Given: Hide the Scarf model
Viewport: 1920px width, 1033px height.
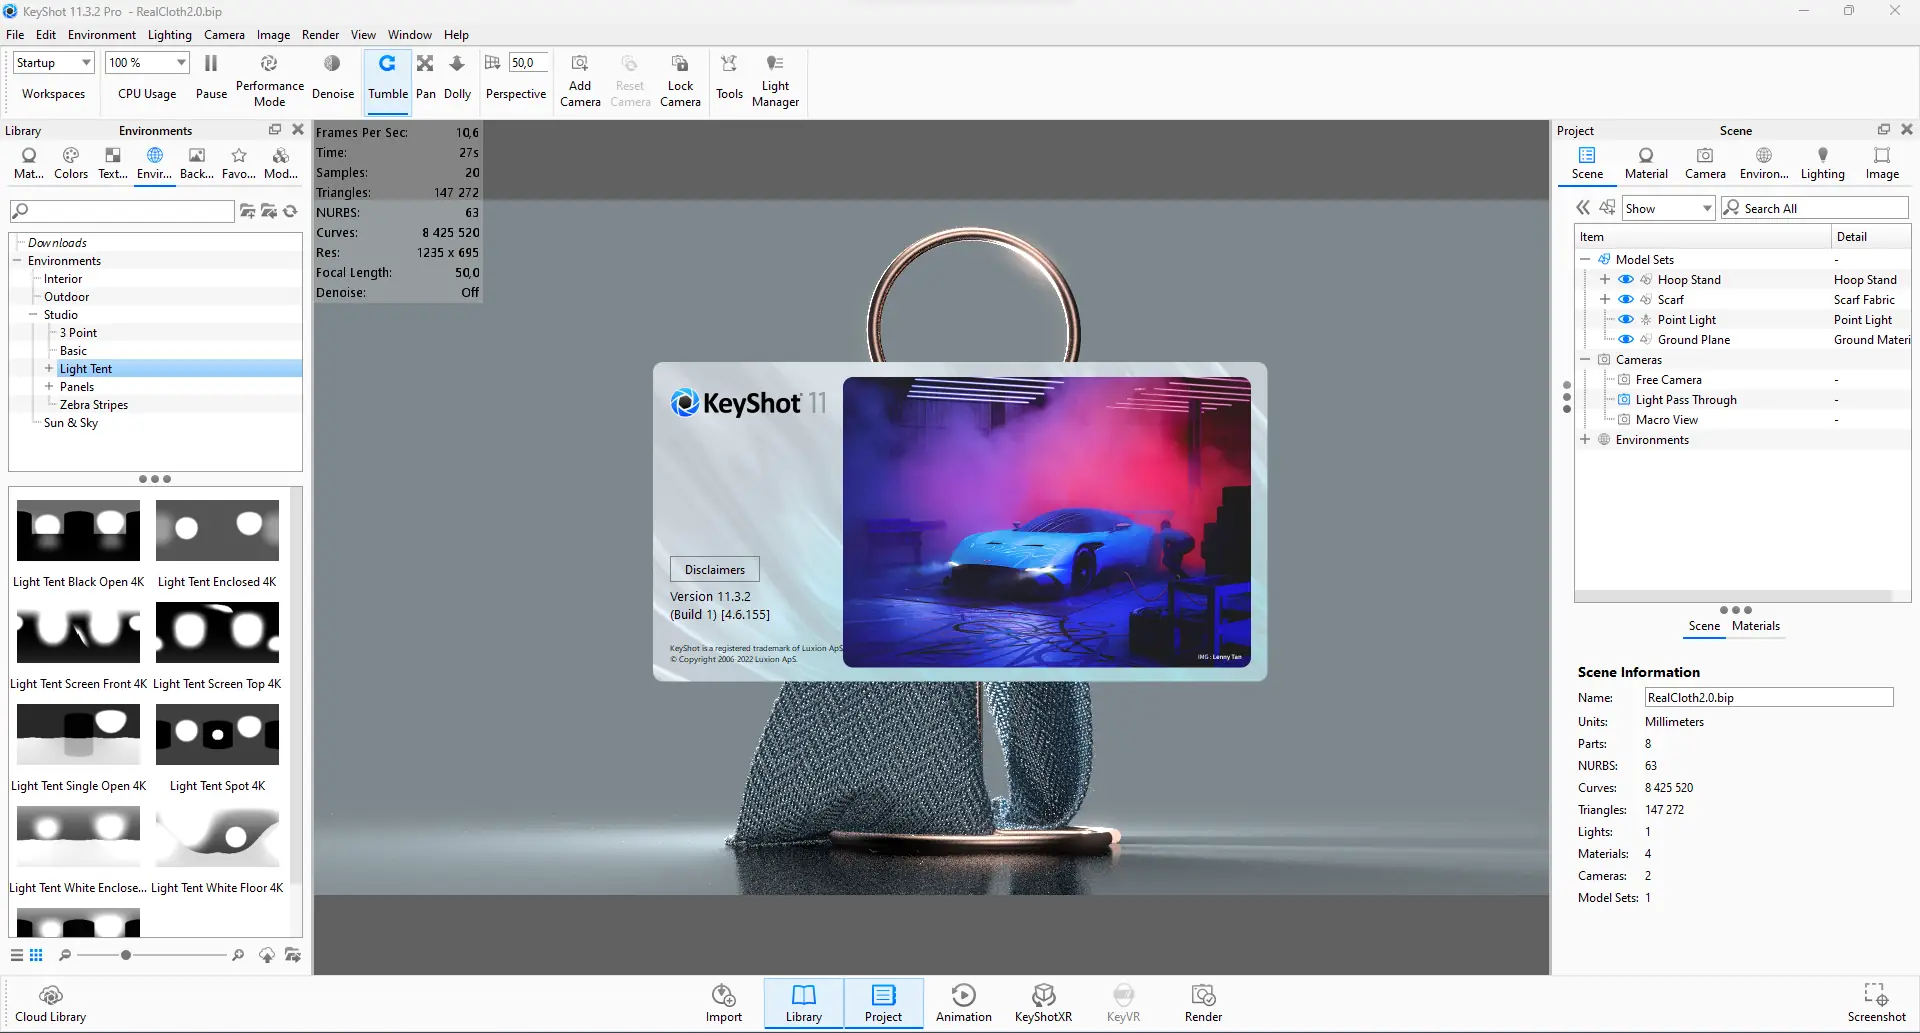Looking at the screenshot, I should [x=1626, y=300].
